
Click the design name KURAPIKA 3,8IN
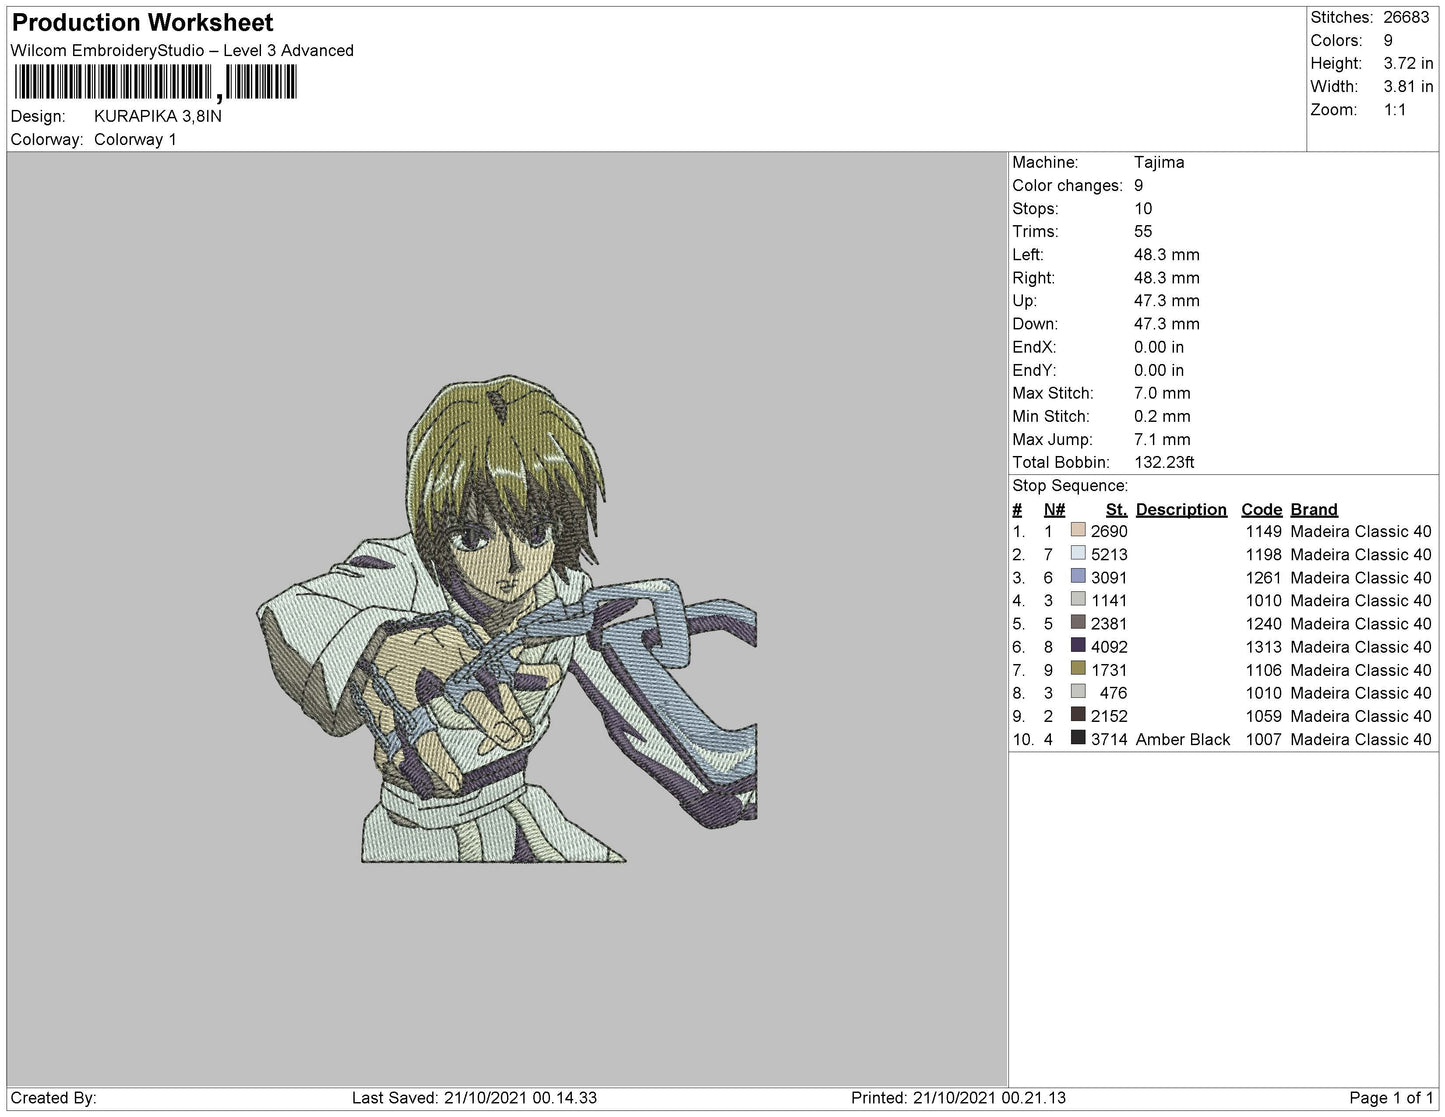click(x=158, y=116)
